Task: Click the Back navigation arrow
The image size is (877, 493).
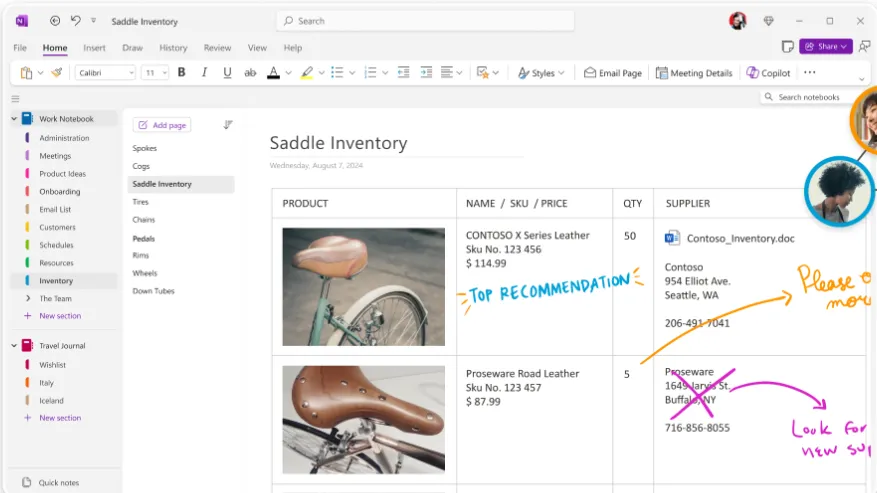Action: 55,21
